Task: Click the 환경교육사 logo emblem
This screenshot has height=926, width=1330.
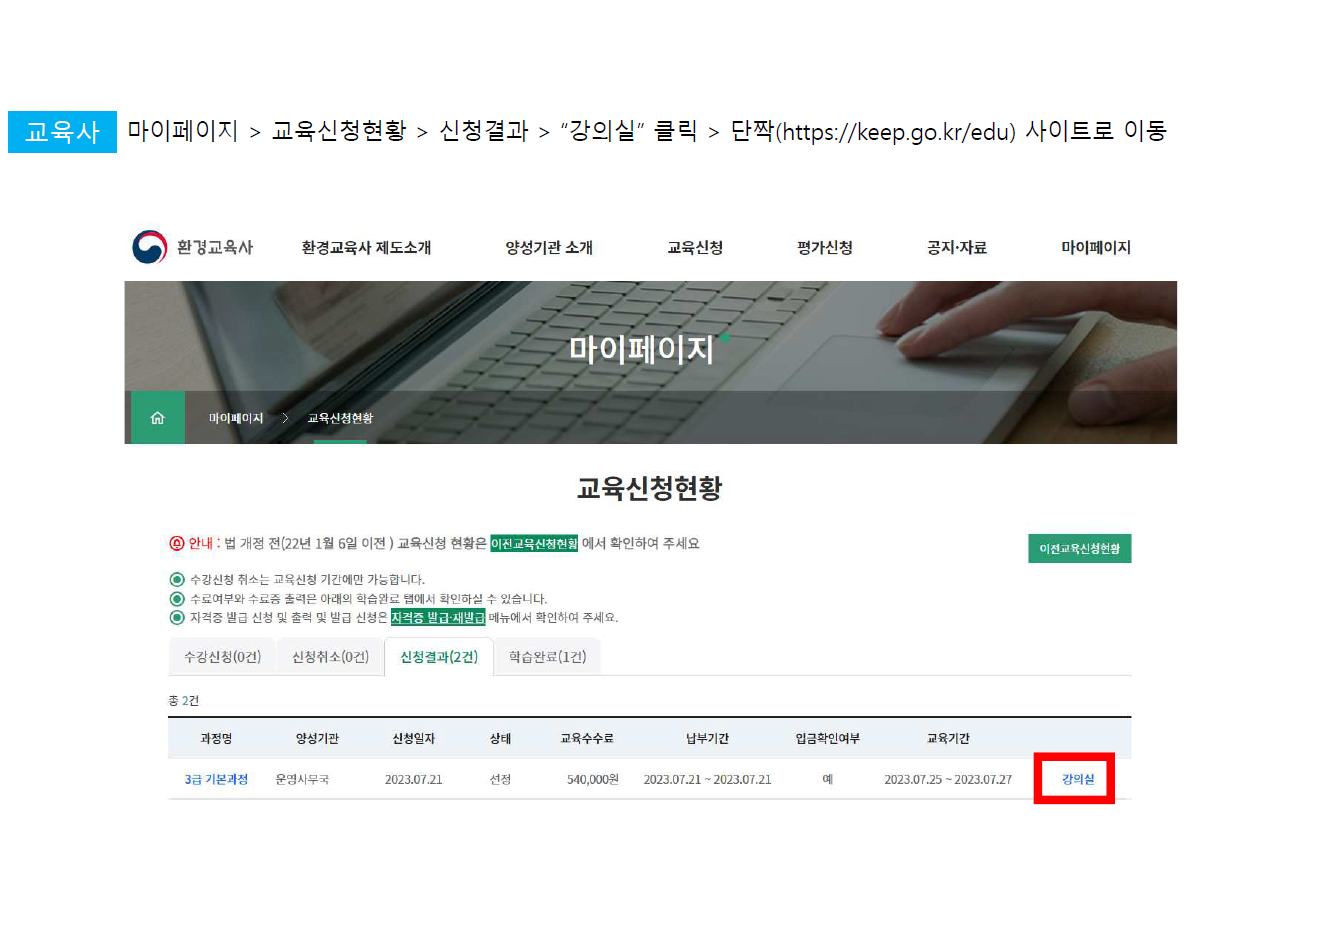Action: 150,247
